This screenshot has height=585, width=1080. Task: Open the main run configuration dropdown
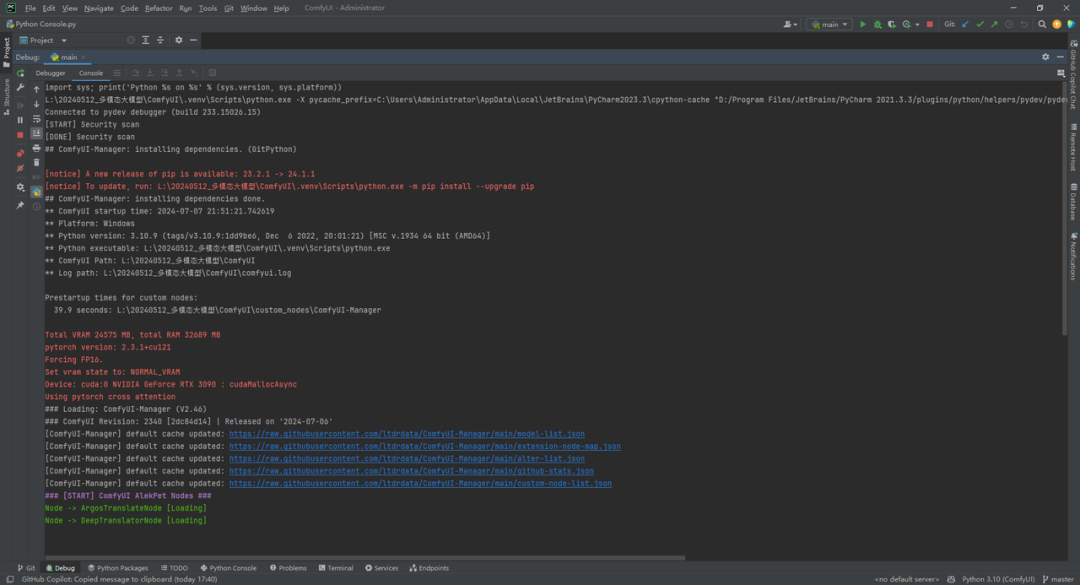pyautogui.click(x=829, y=25)
